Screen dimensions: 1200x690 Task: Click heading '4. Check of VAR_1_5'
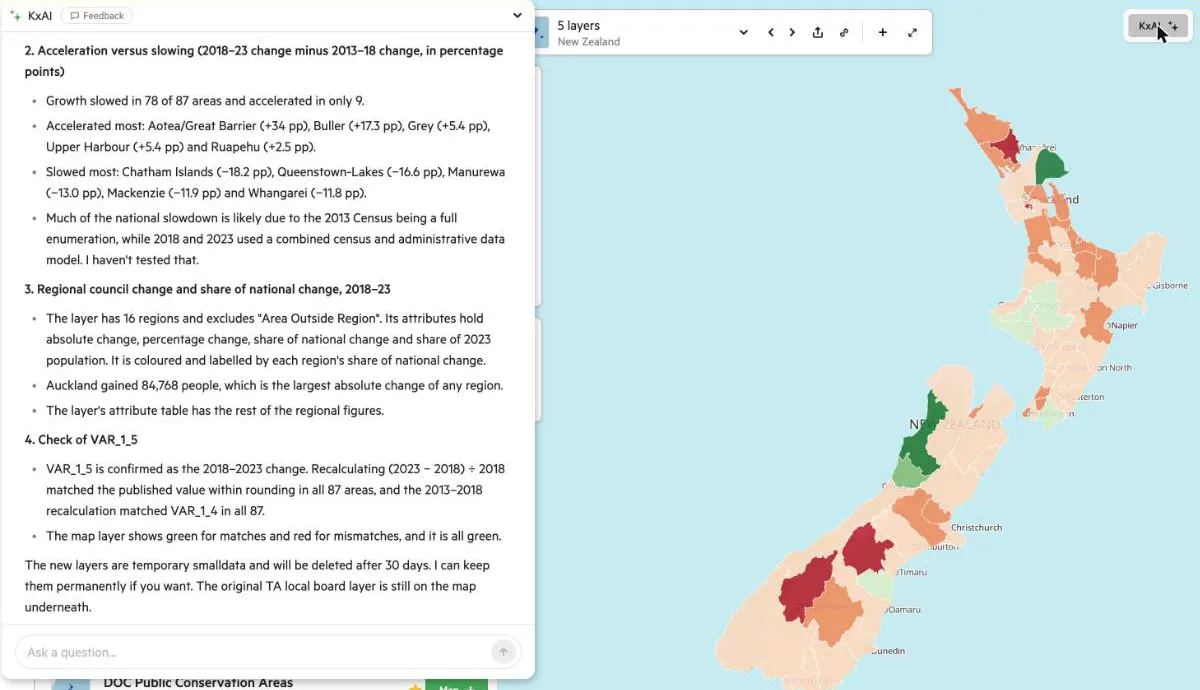(x=80, y=439)
